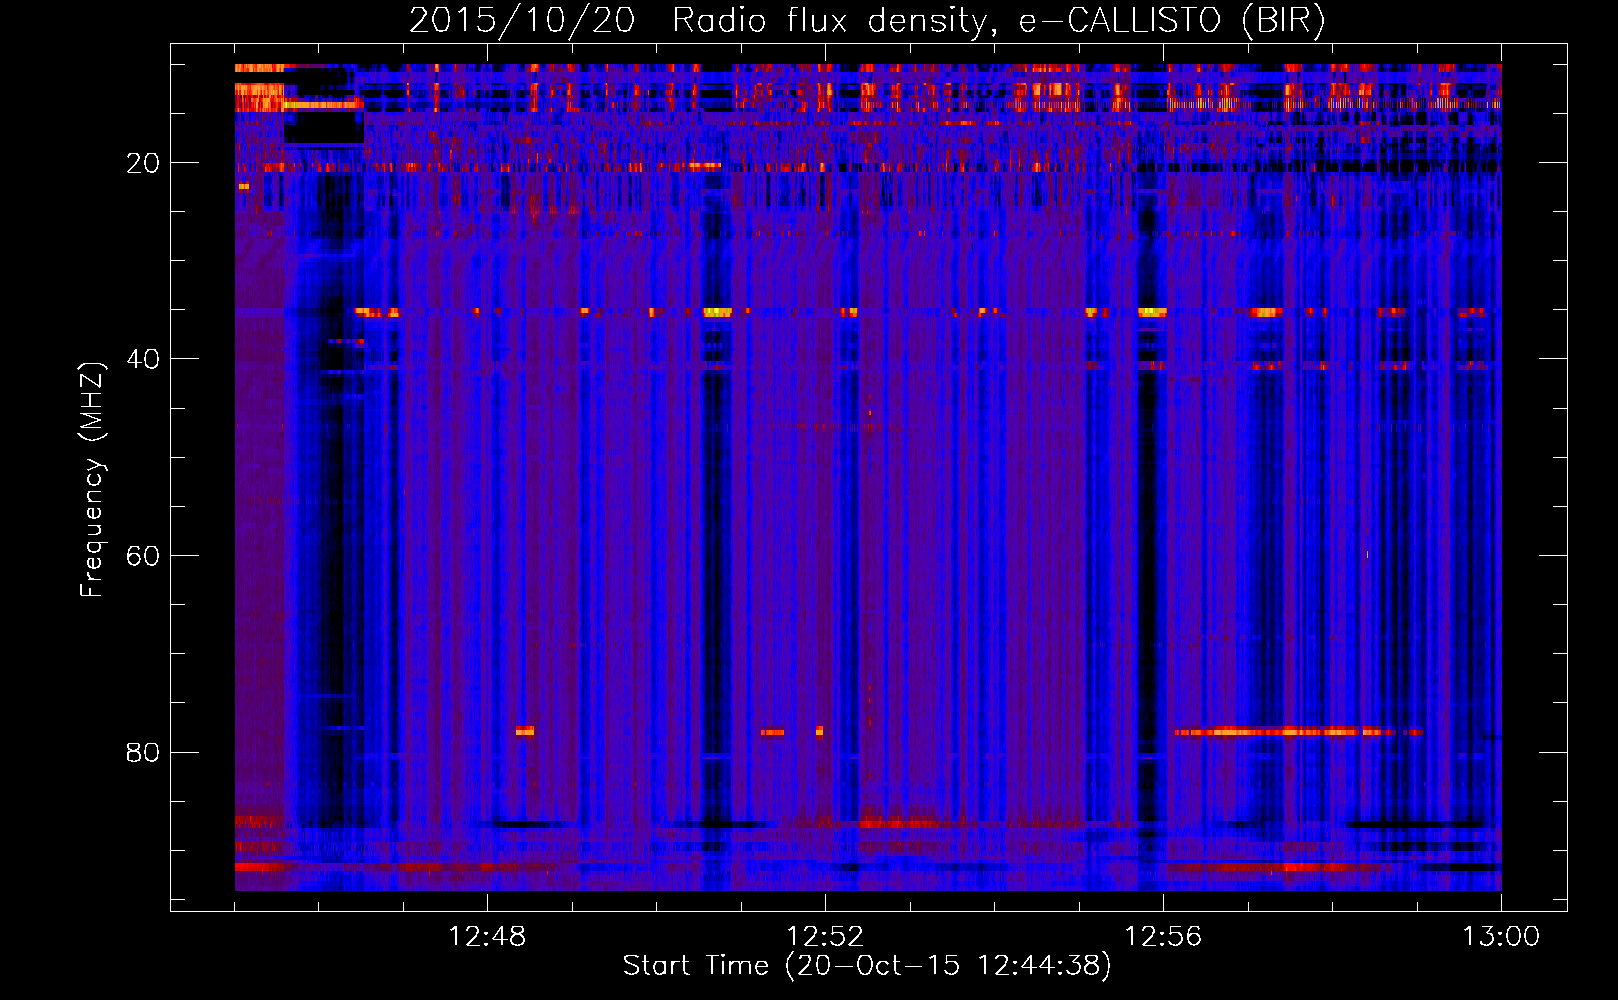
Task: Click the 20 MHz frequency tick label
Action: (x=143, y=163)
